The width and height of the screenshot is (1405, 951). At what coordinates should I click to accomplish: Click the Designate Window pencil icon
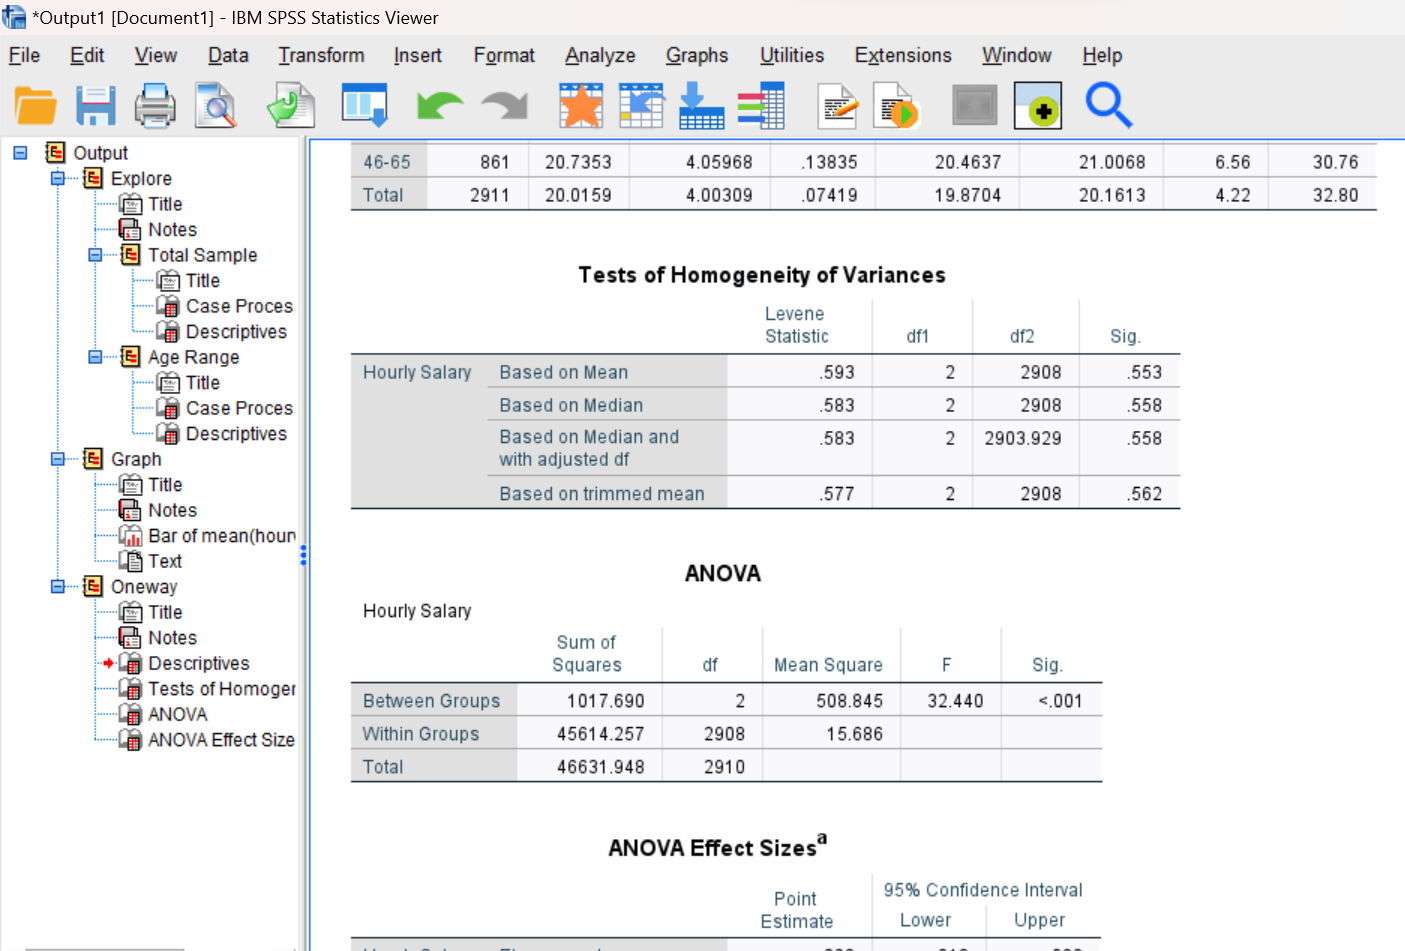pos(838,106)
